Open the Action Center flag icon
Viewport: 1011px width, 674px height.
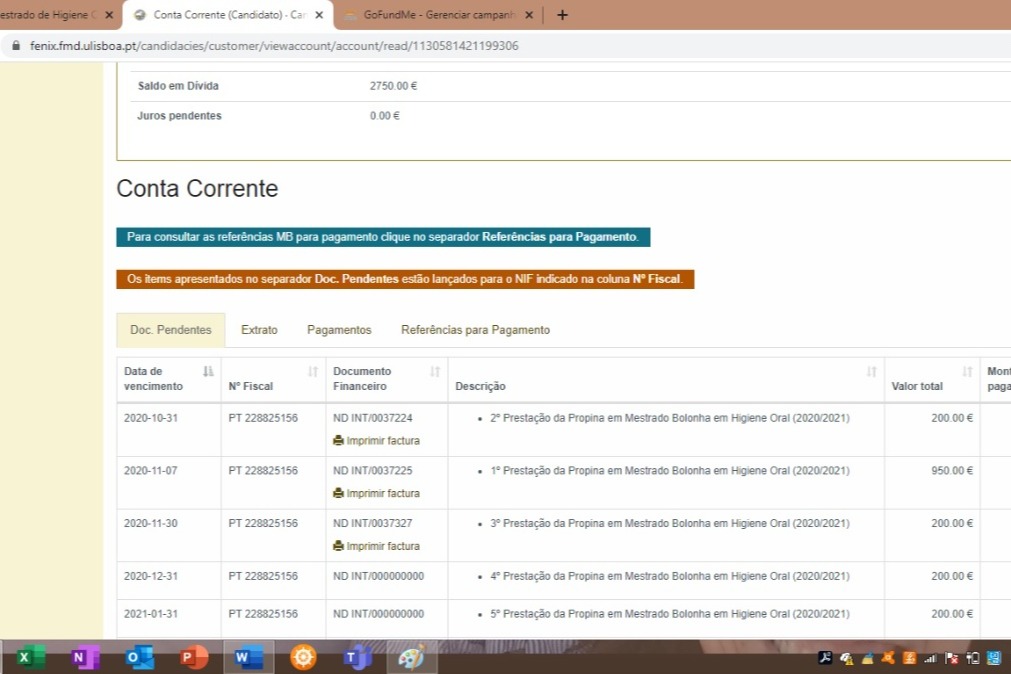[x=952, y=658]
